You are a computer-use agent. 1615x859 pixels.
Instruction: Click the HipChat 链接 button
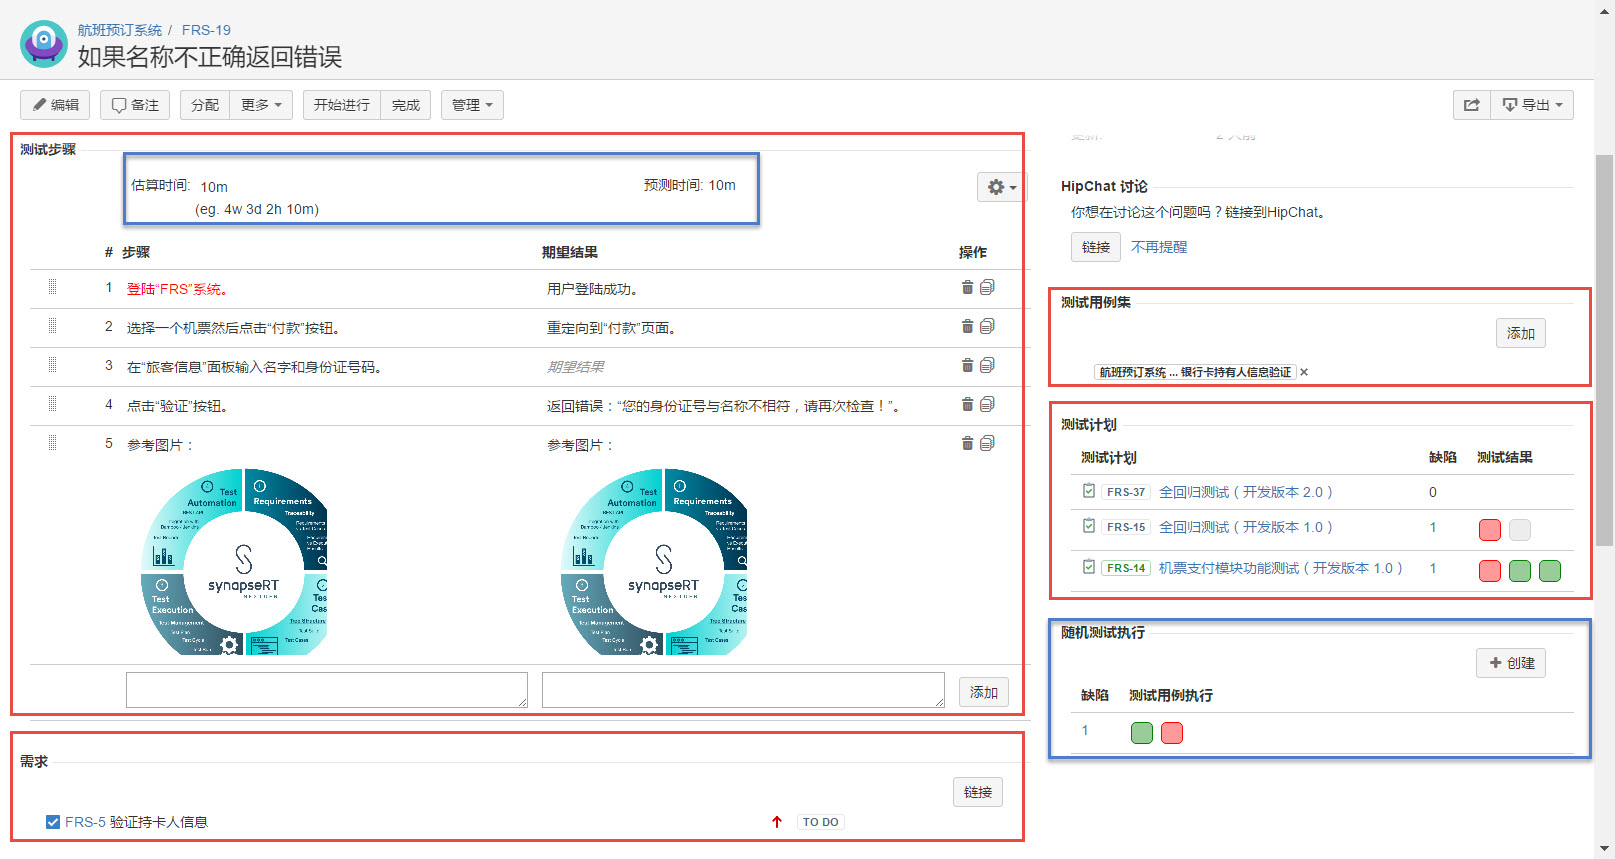1096,247
